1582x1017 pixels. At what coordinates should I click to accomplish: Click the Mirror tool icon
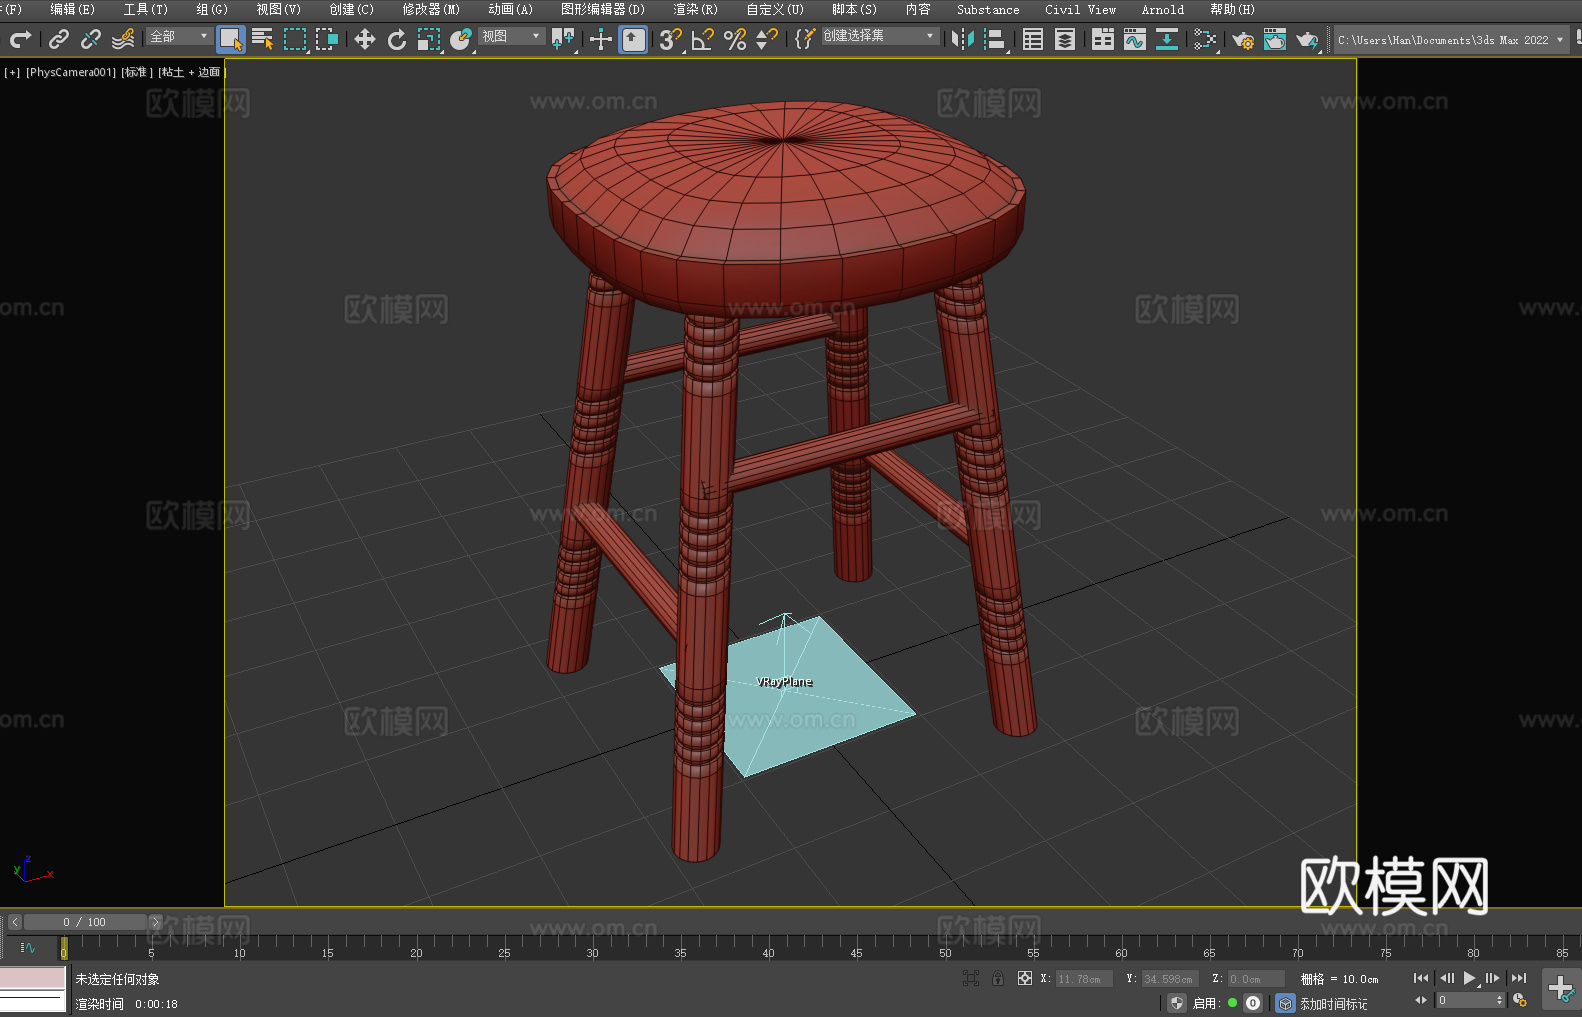pos(963,39)
